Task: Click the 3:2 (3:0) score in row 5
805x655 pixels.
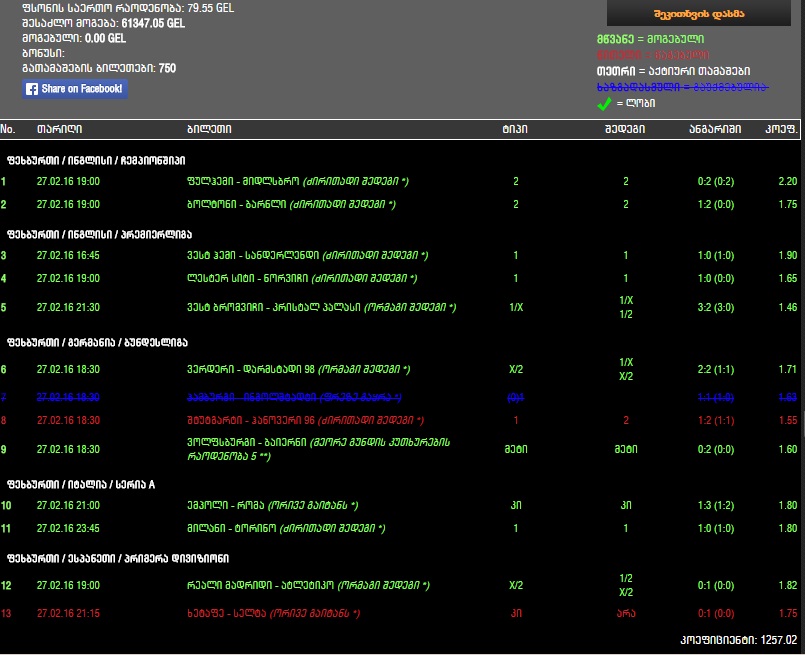Action: click(x=715, y=307)
